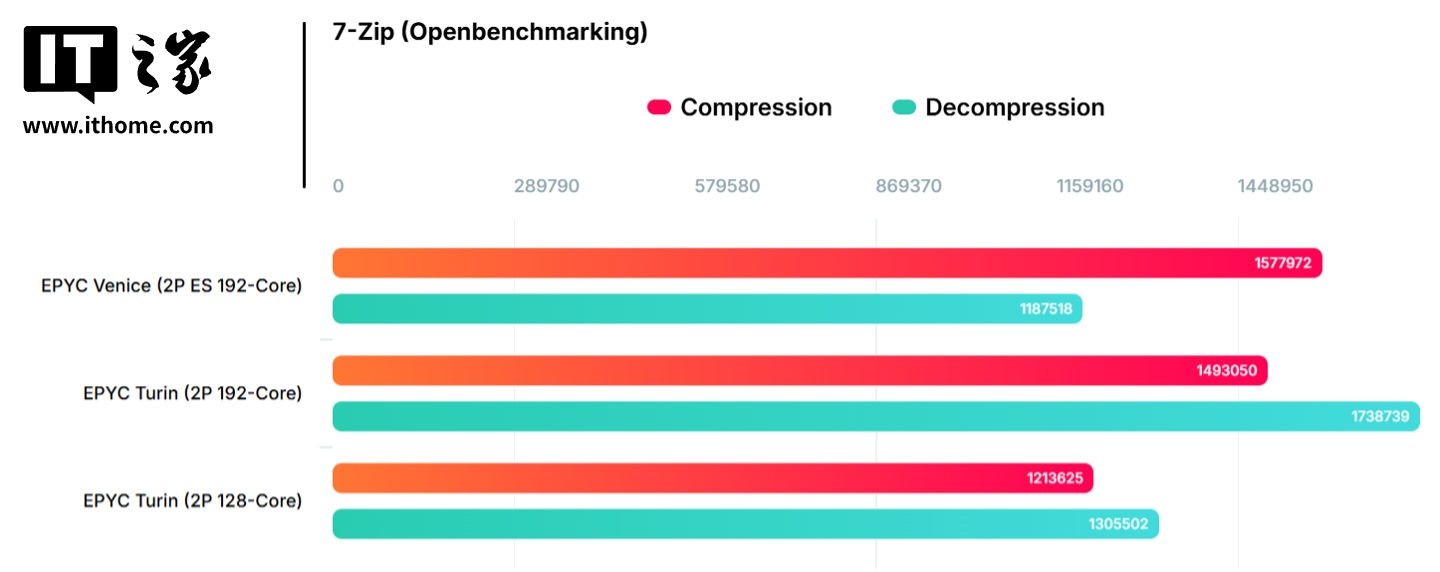Click the Turin 192-Core compression value 1493050
The width and height of the screenshot is (1440, 572).
coord(1226,371)
